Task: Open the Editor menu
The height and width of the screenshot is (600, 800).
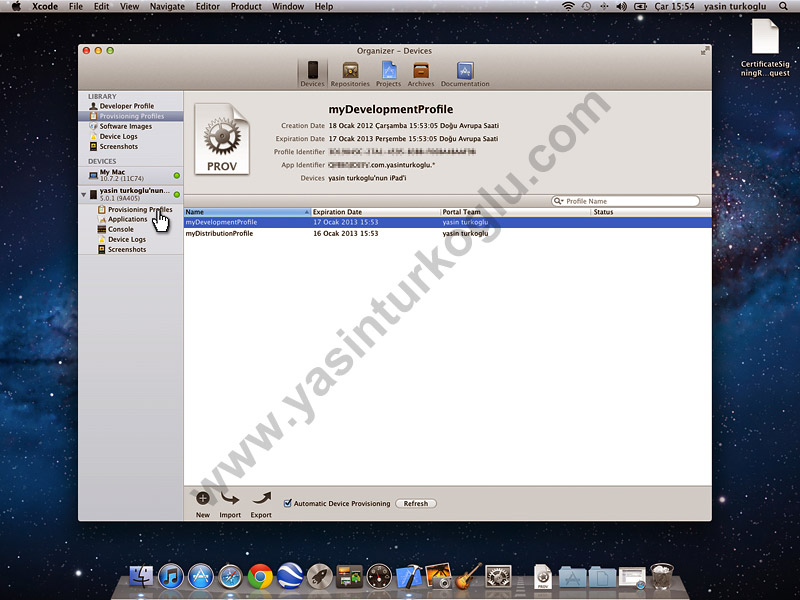Action: click(208, 7)
